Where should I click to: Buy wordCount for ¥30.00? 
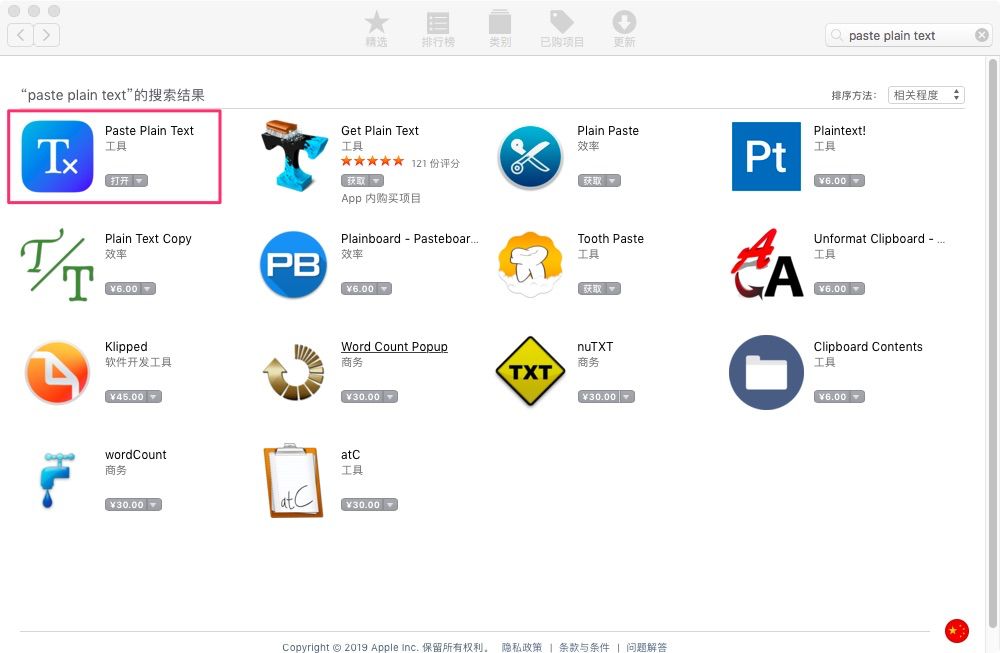pyautogui.click(x=126, y=504)
